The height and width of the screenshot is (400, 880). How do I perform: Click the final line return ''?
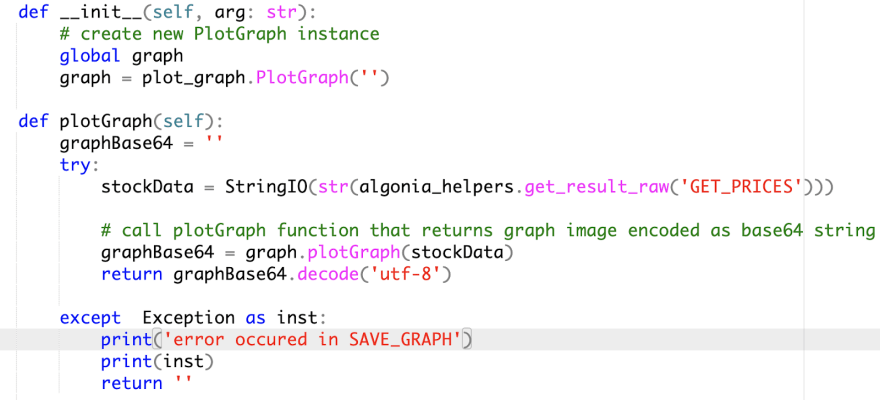146,383
